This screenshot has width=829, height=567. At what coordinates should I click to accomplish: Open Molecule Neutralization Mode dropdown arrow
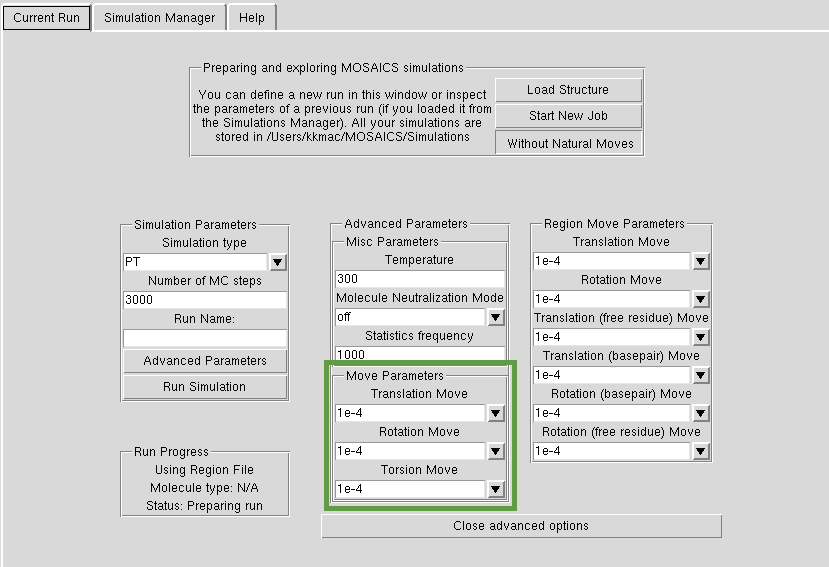tap(495, 317)
